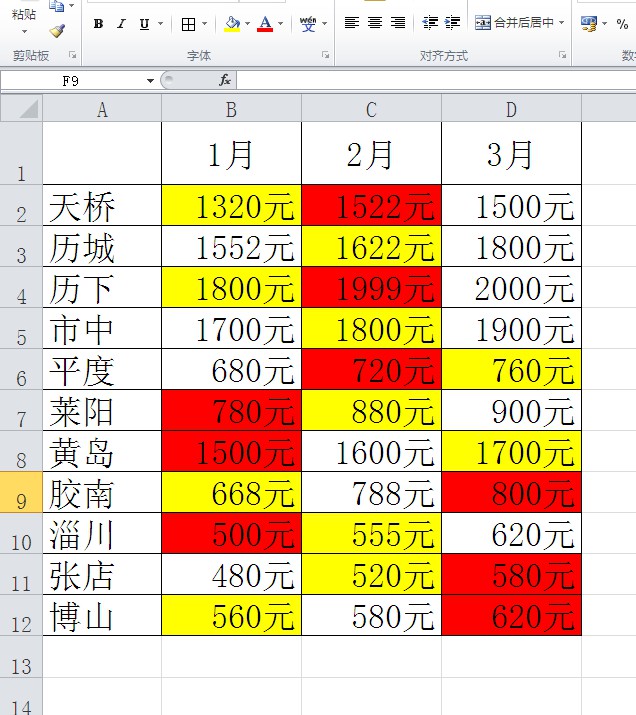Align text right
Viewport: 636px width, 715px height.
click(x=398, y=23)
